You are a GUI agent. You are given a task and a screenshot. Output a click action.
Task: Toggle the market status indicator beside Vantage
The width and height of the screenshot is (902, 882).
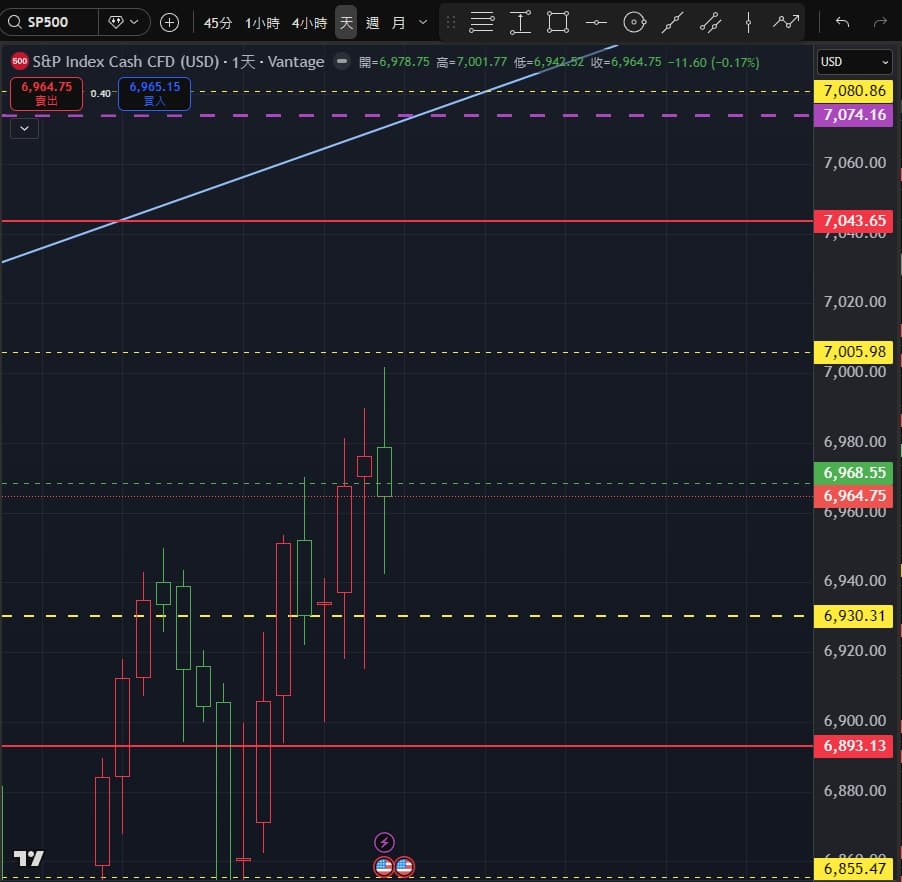(x=342, y=61)
